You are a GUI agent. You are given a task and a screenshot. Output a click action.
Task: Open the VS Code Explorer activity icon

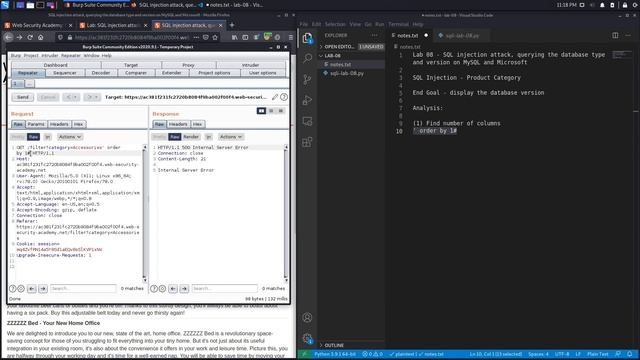pos(307,38)
